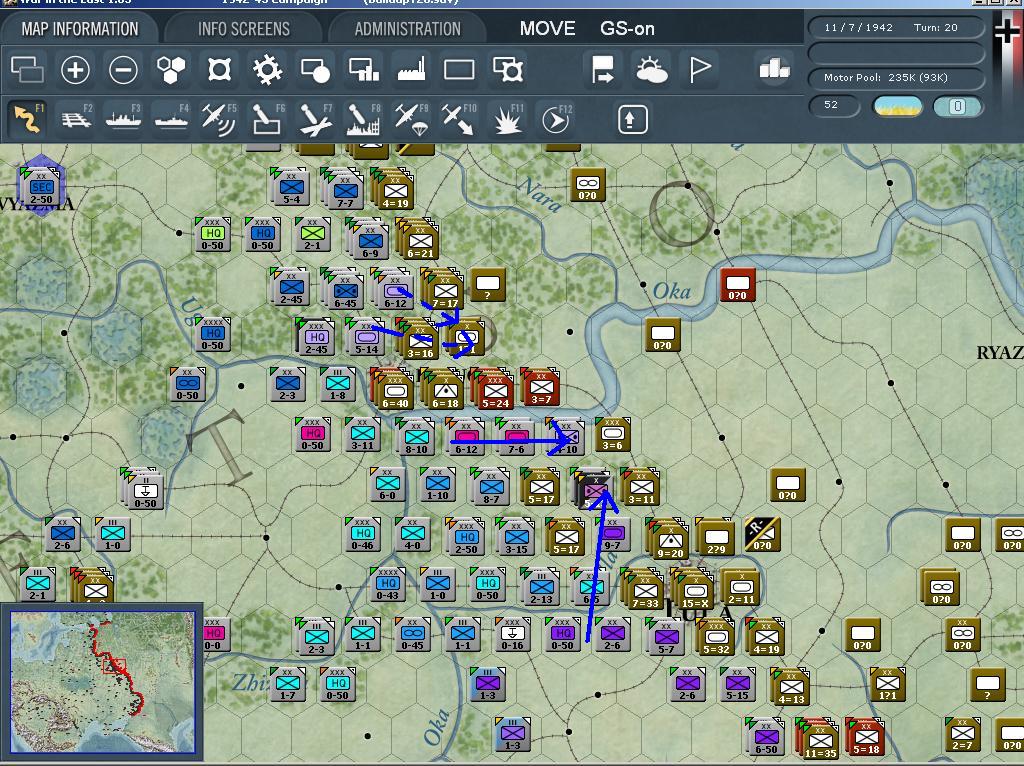Click the minimap in bottom left corner
The image size is (1024, 766).
coord(103,680)
